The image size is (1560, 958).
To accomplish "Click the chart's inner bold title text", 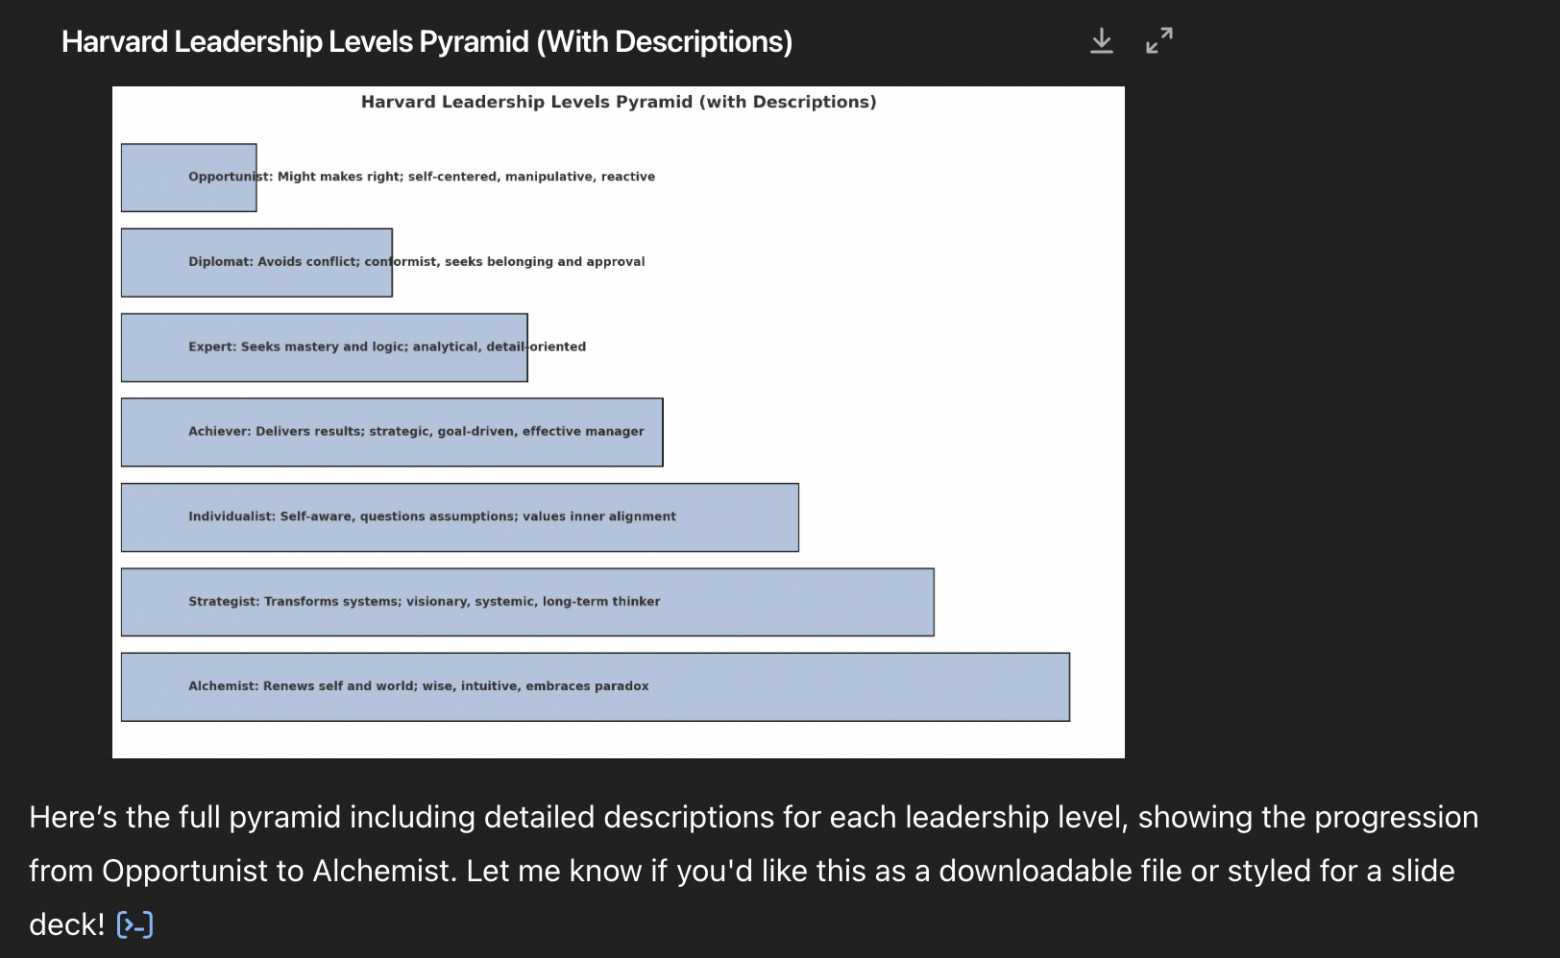I will 618,102.
